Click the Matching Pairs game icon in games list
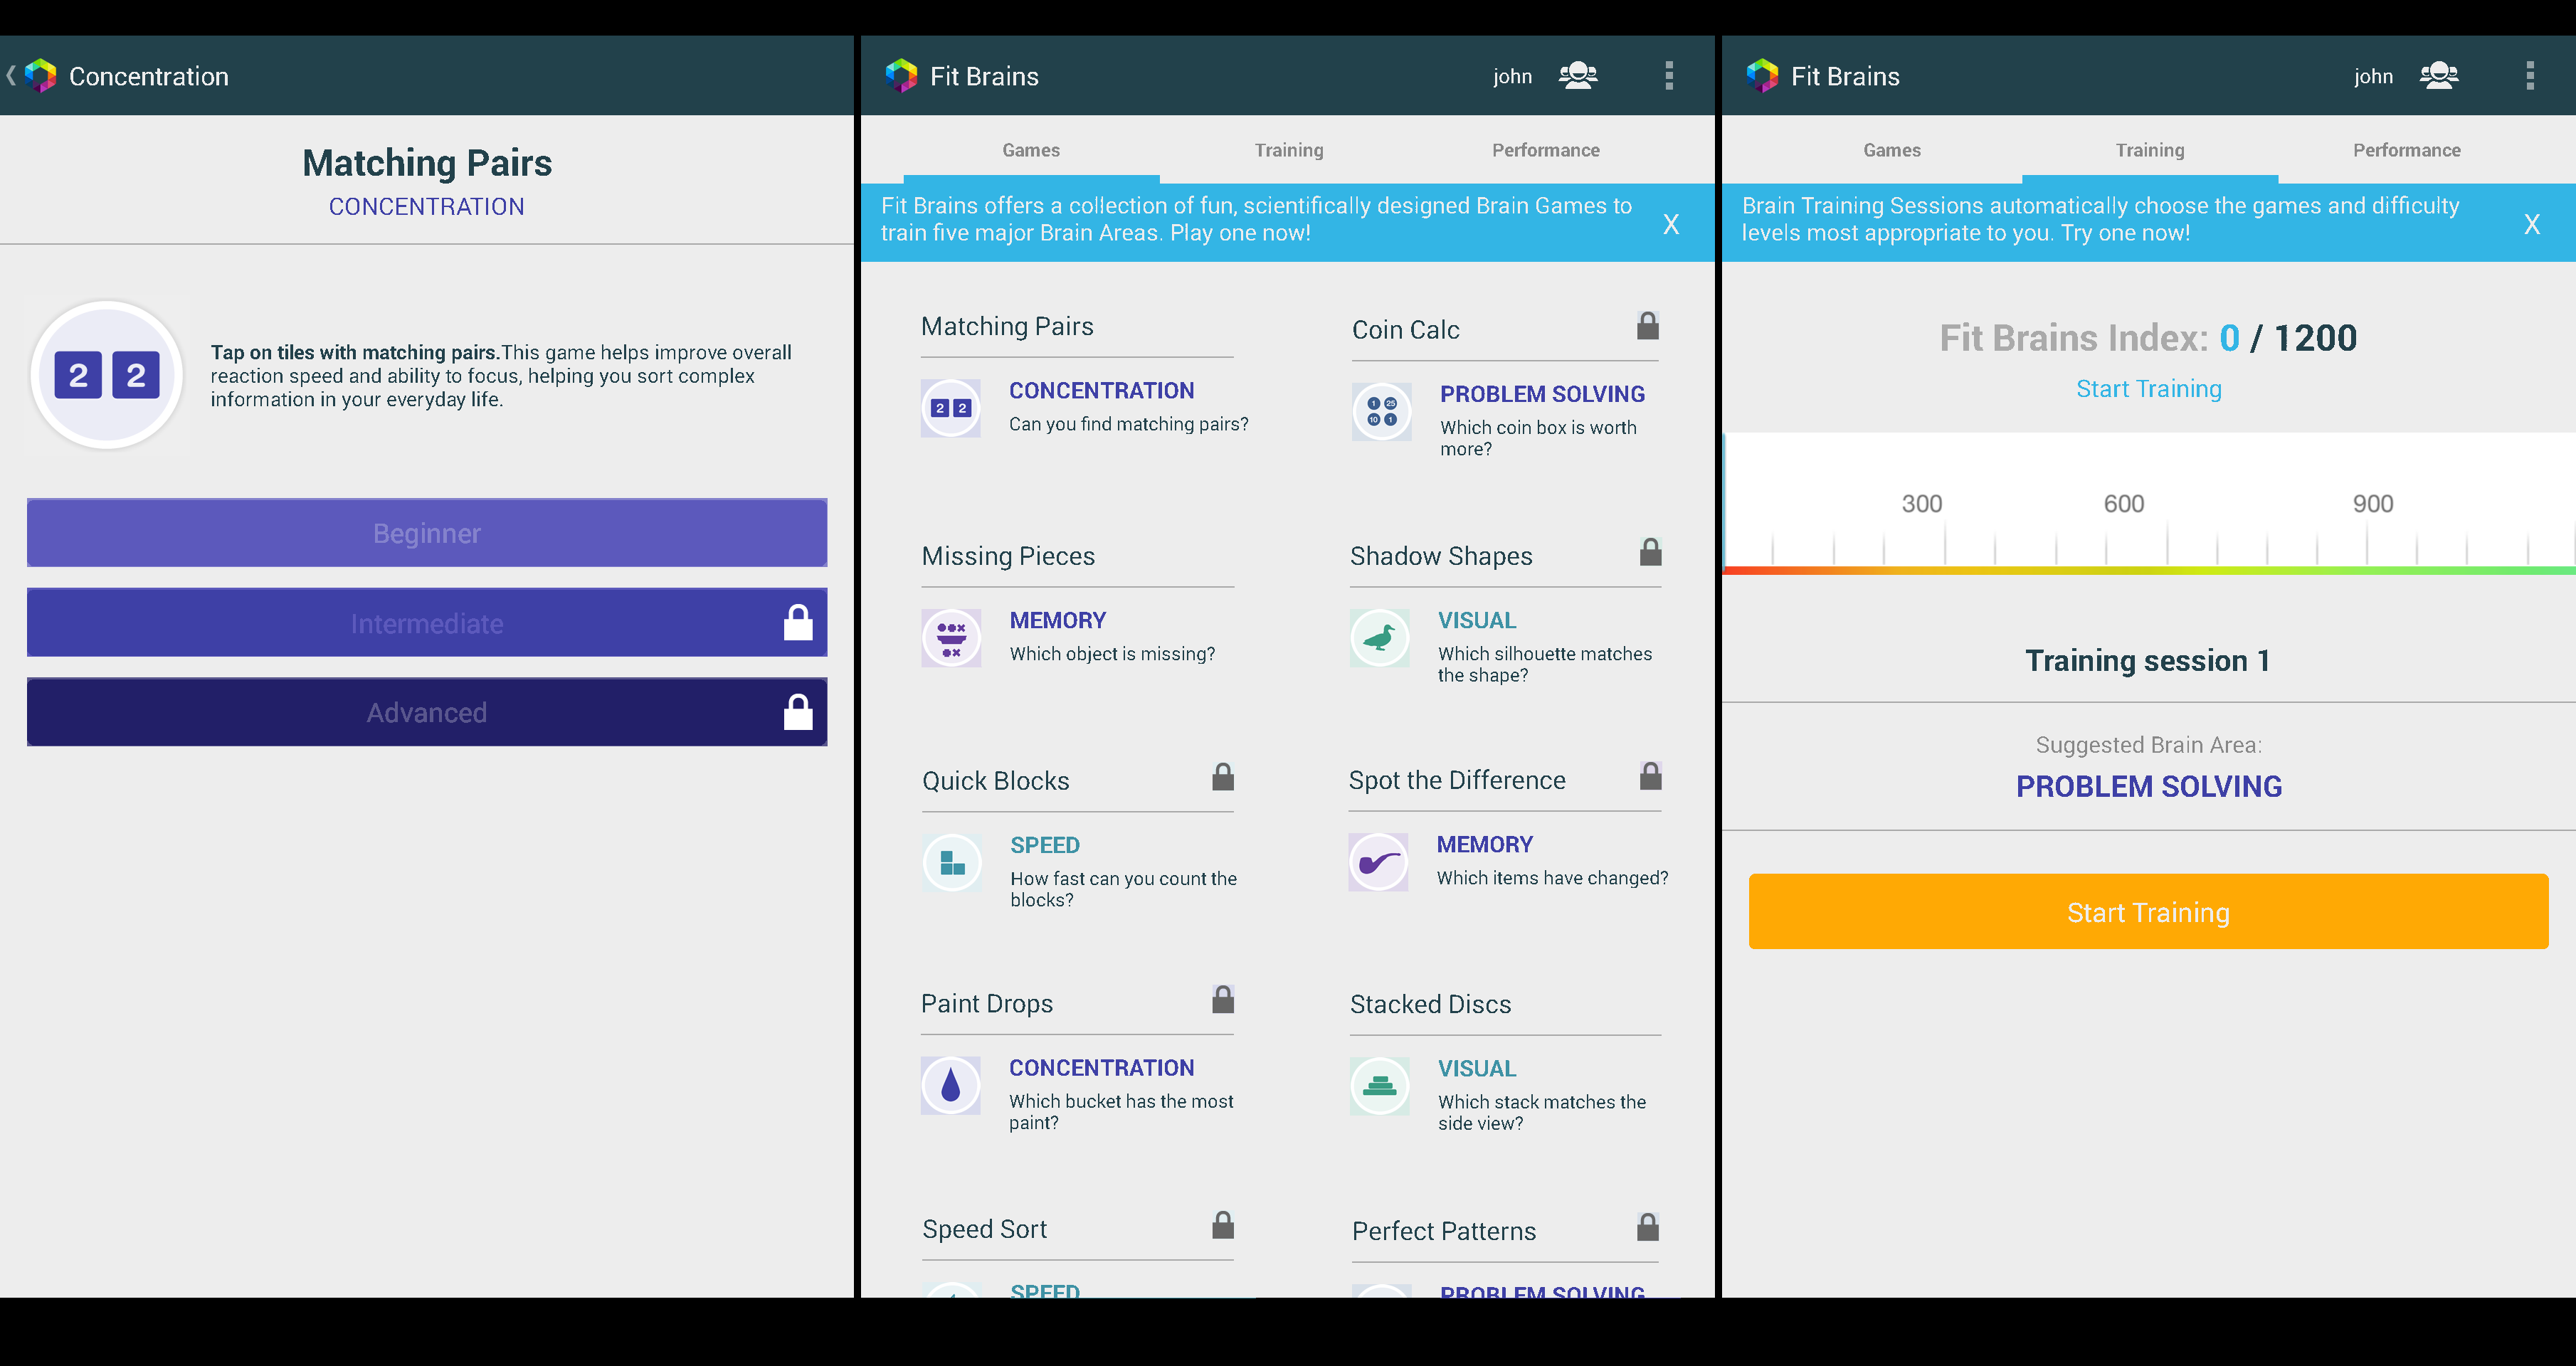The image size is (2576, 1366). 951,408
